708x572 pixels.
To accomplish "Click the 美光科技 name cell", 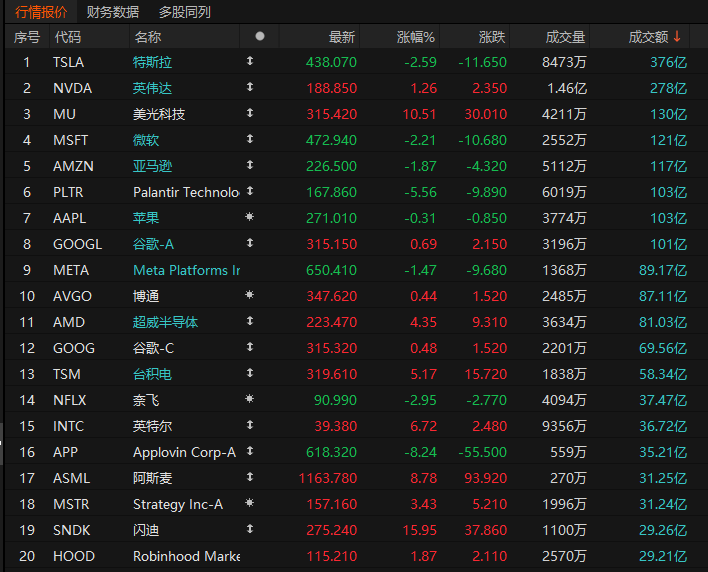I will pyautogui.click(x=159, y=114).
